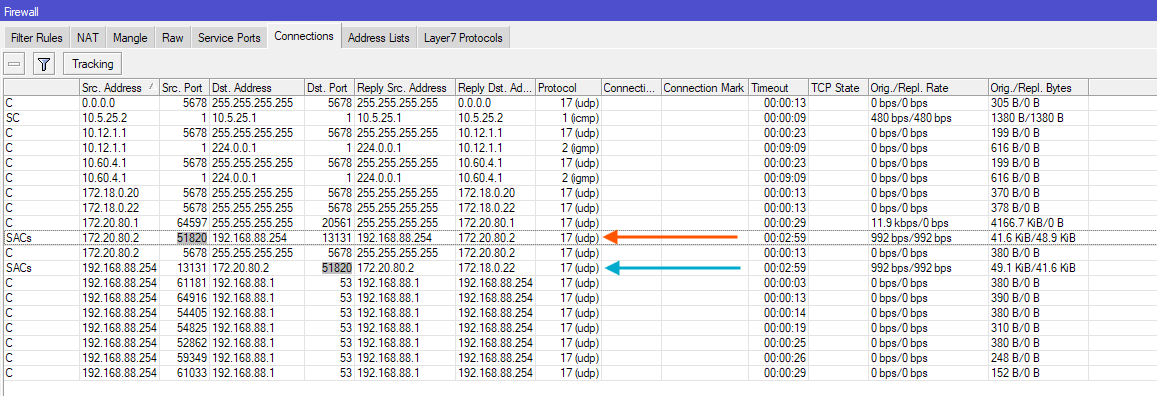Sort by Src. Port column header
Image resolution: width=1157 pixels, height=396 pixels.
pyautogui.click(x=184, y=88)
